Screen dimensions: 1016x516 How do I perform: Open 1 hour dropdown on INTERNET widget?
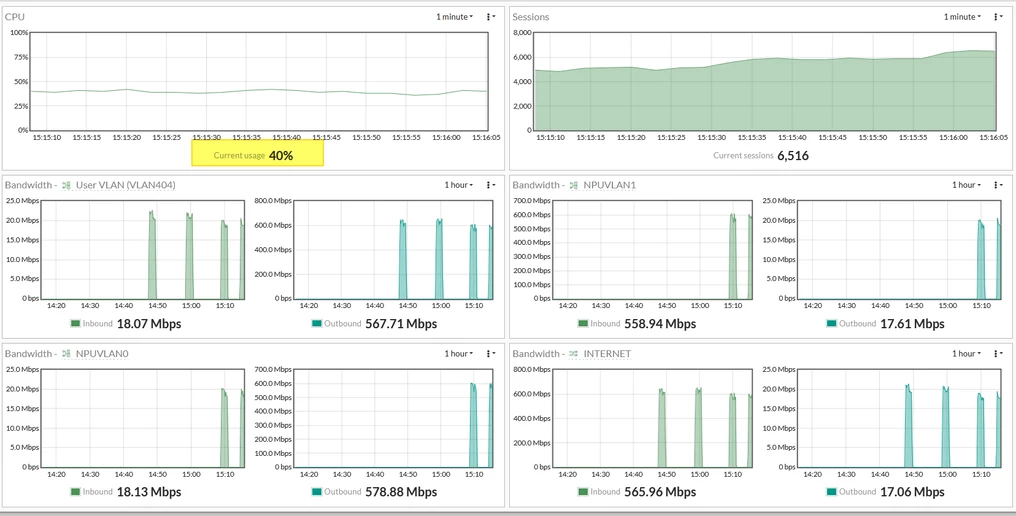pyautogui.click(x=966, y=353)
